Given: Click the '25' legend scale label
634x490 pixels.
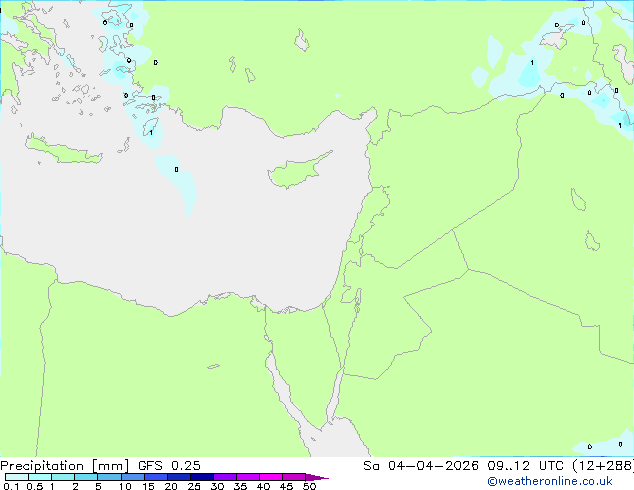Looking at the screenshot, I should (194, 486).
